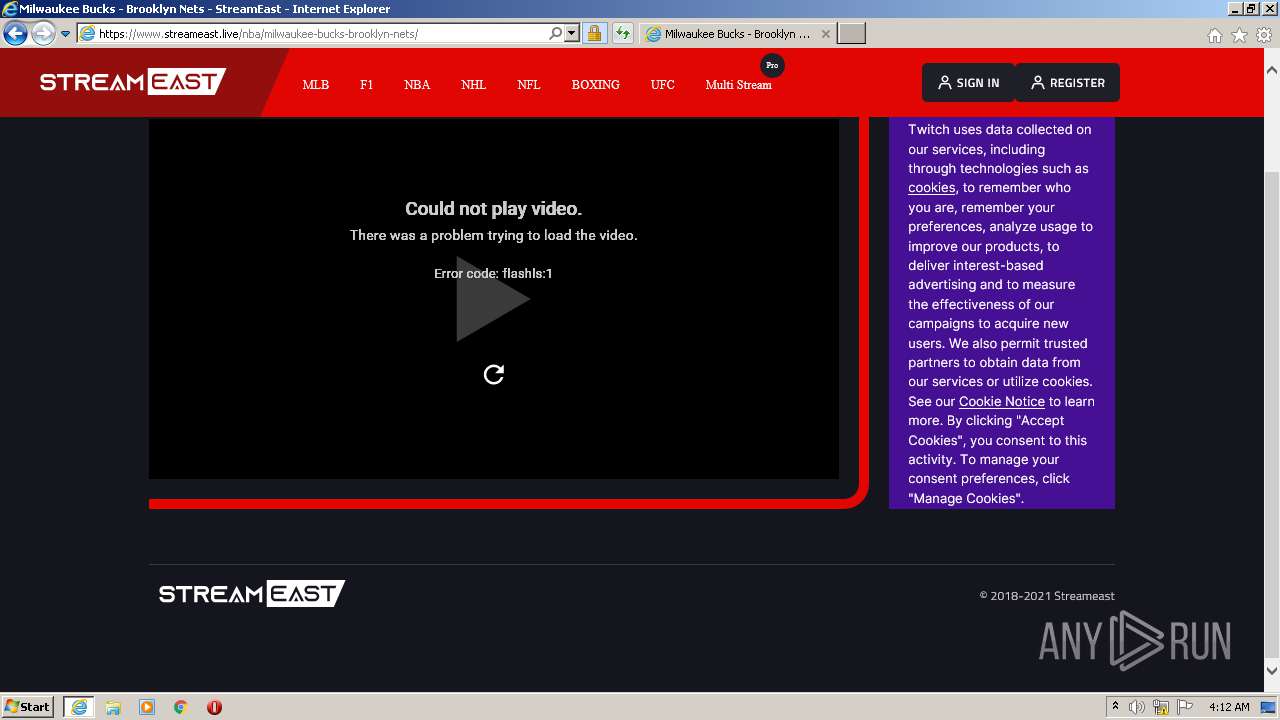
Task: Click the "Could not play video." heading
Action: pyautogui.click(x=493, y=208)
